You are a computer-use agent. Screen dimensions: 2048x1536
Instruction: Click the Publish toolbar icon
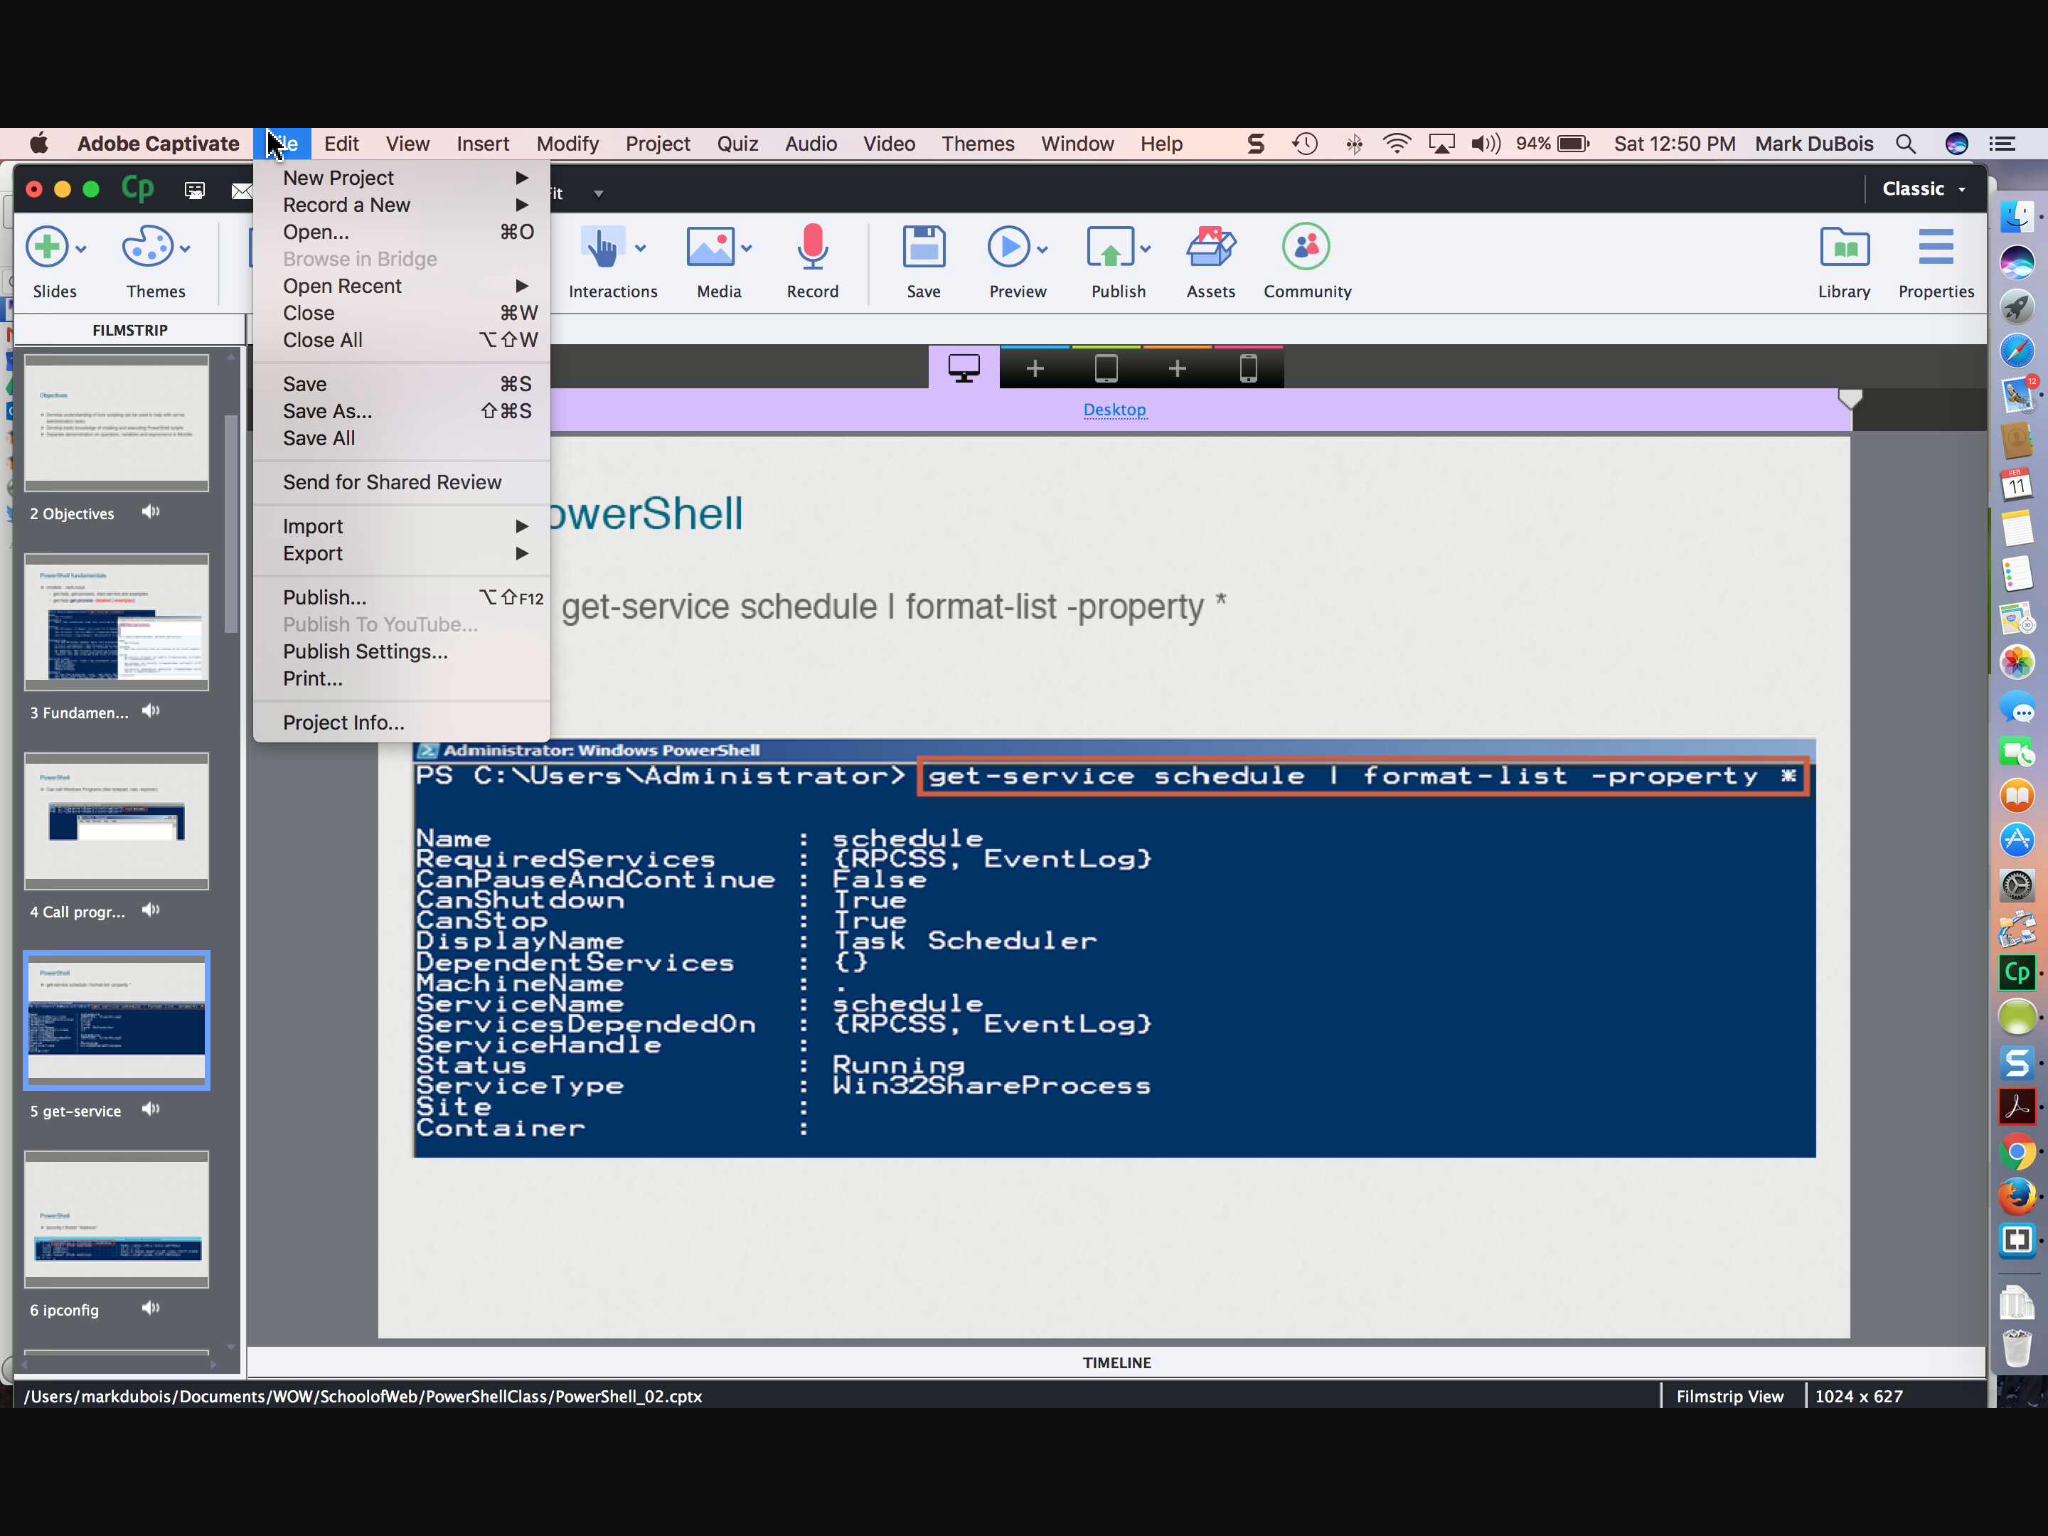(1111, 247)
